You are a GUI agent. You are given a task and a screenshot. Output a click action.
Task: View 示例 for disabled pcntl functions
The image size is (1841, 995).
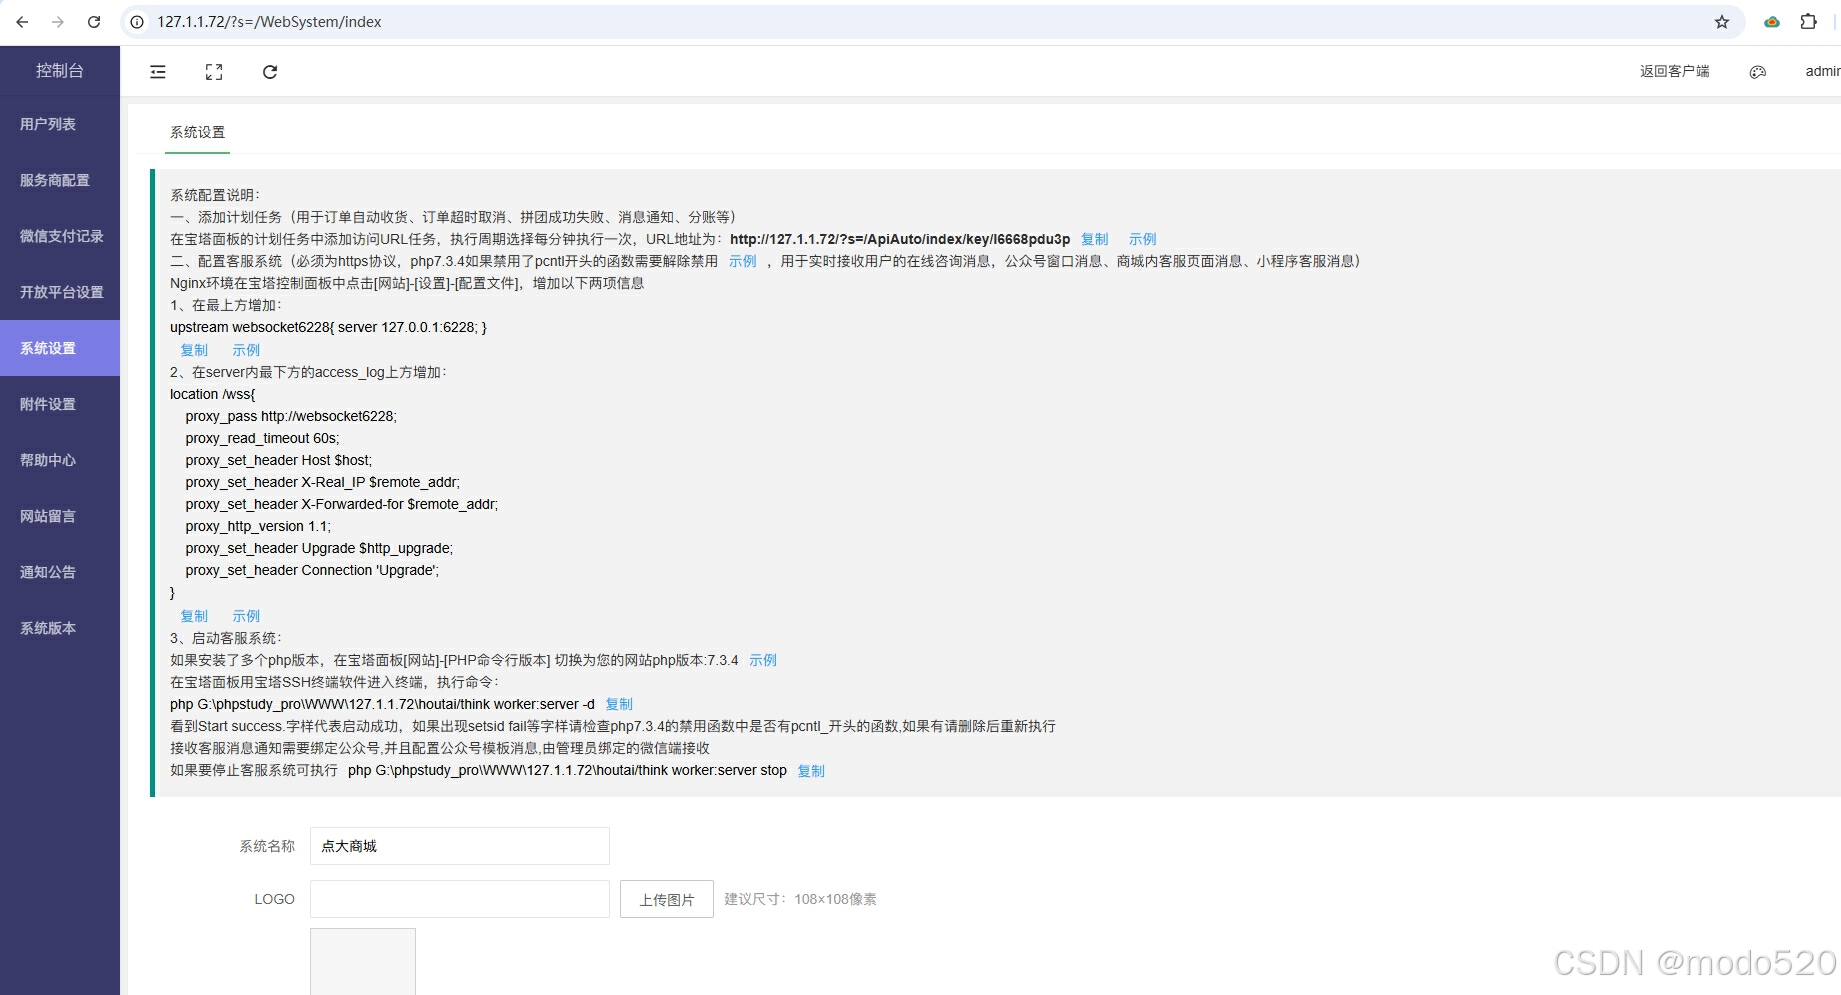(743, 261)
